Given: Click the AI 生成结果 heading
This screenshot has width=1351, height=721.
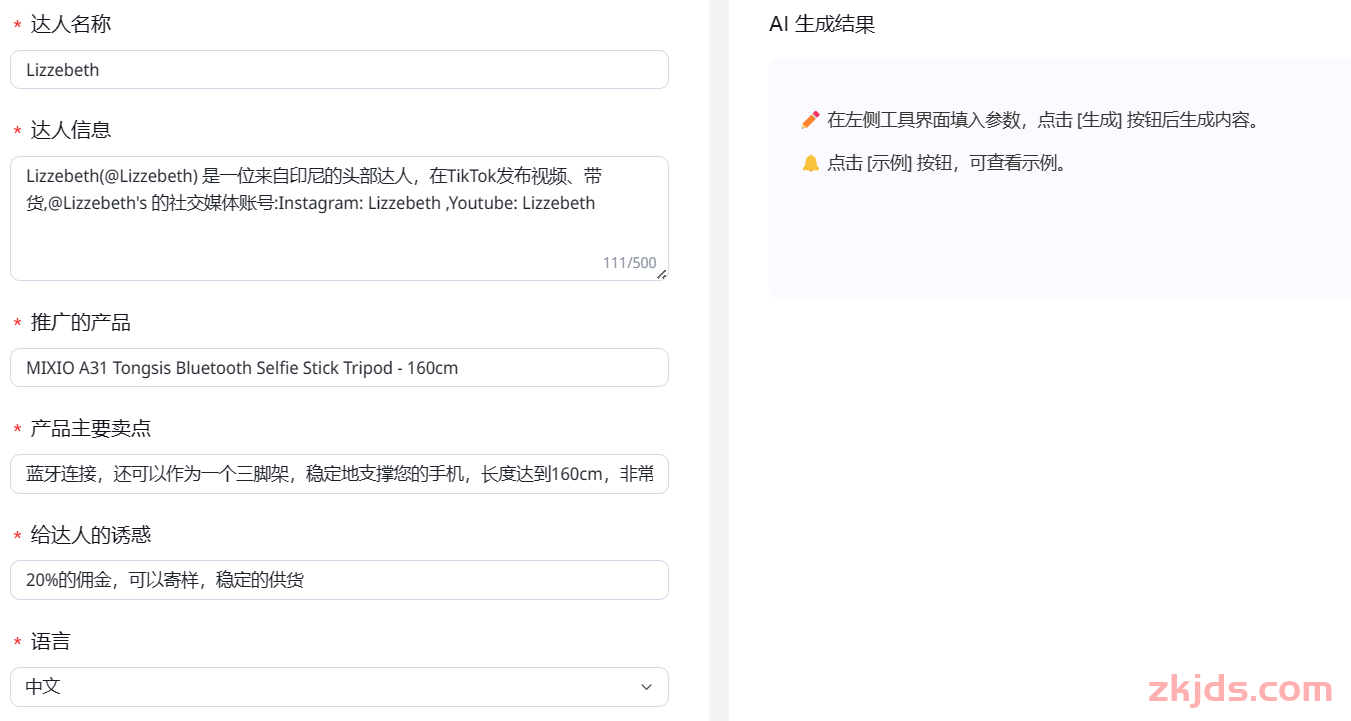Looking at the screenshot, I should [822, 24].
